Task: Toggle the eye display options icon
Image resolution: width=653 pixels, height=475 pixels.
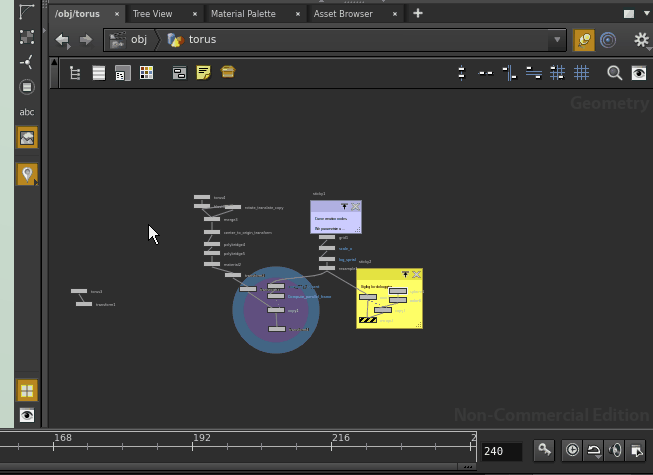Action: tap(638, 73)
